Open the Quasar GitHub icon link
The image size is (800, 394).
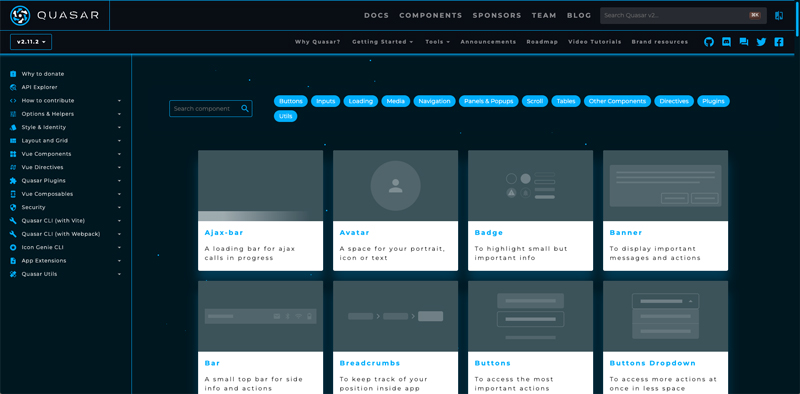point(709,42)
